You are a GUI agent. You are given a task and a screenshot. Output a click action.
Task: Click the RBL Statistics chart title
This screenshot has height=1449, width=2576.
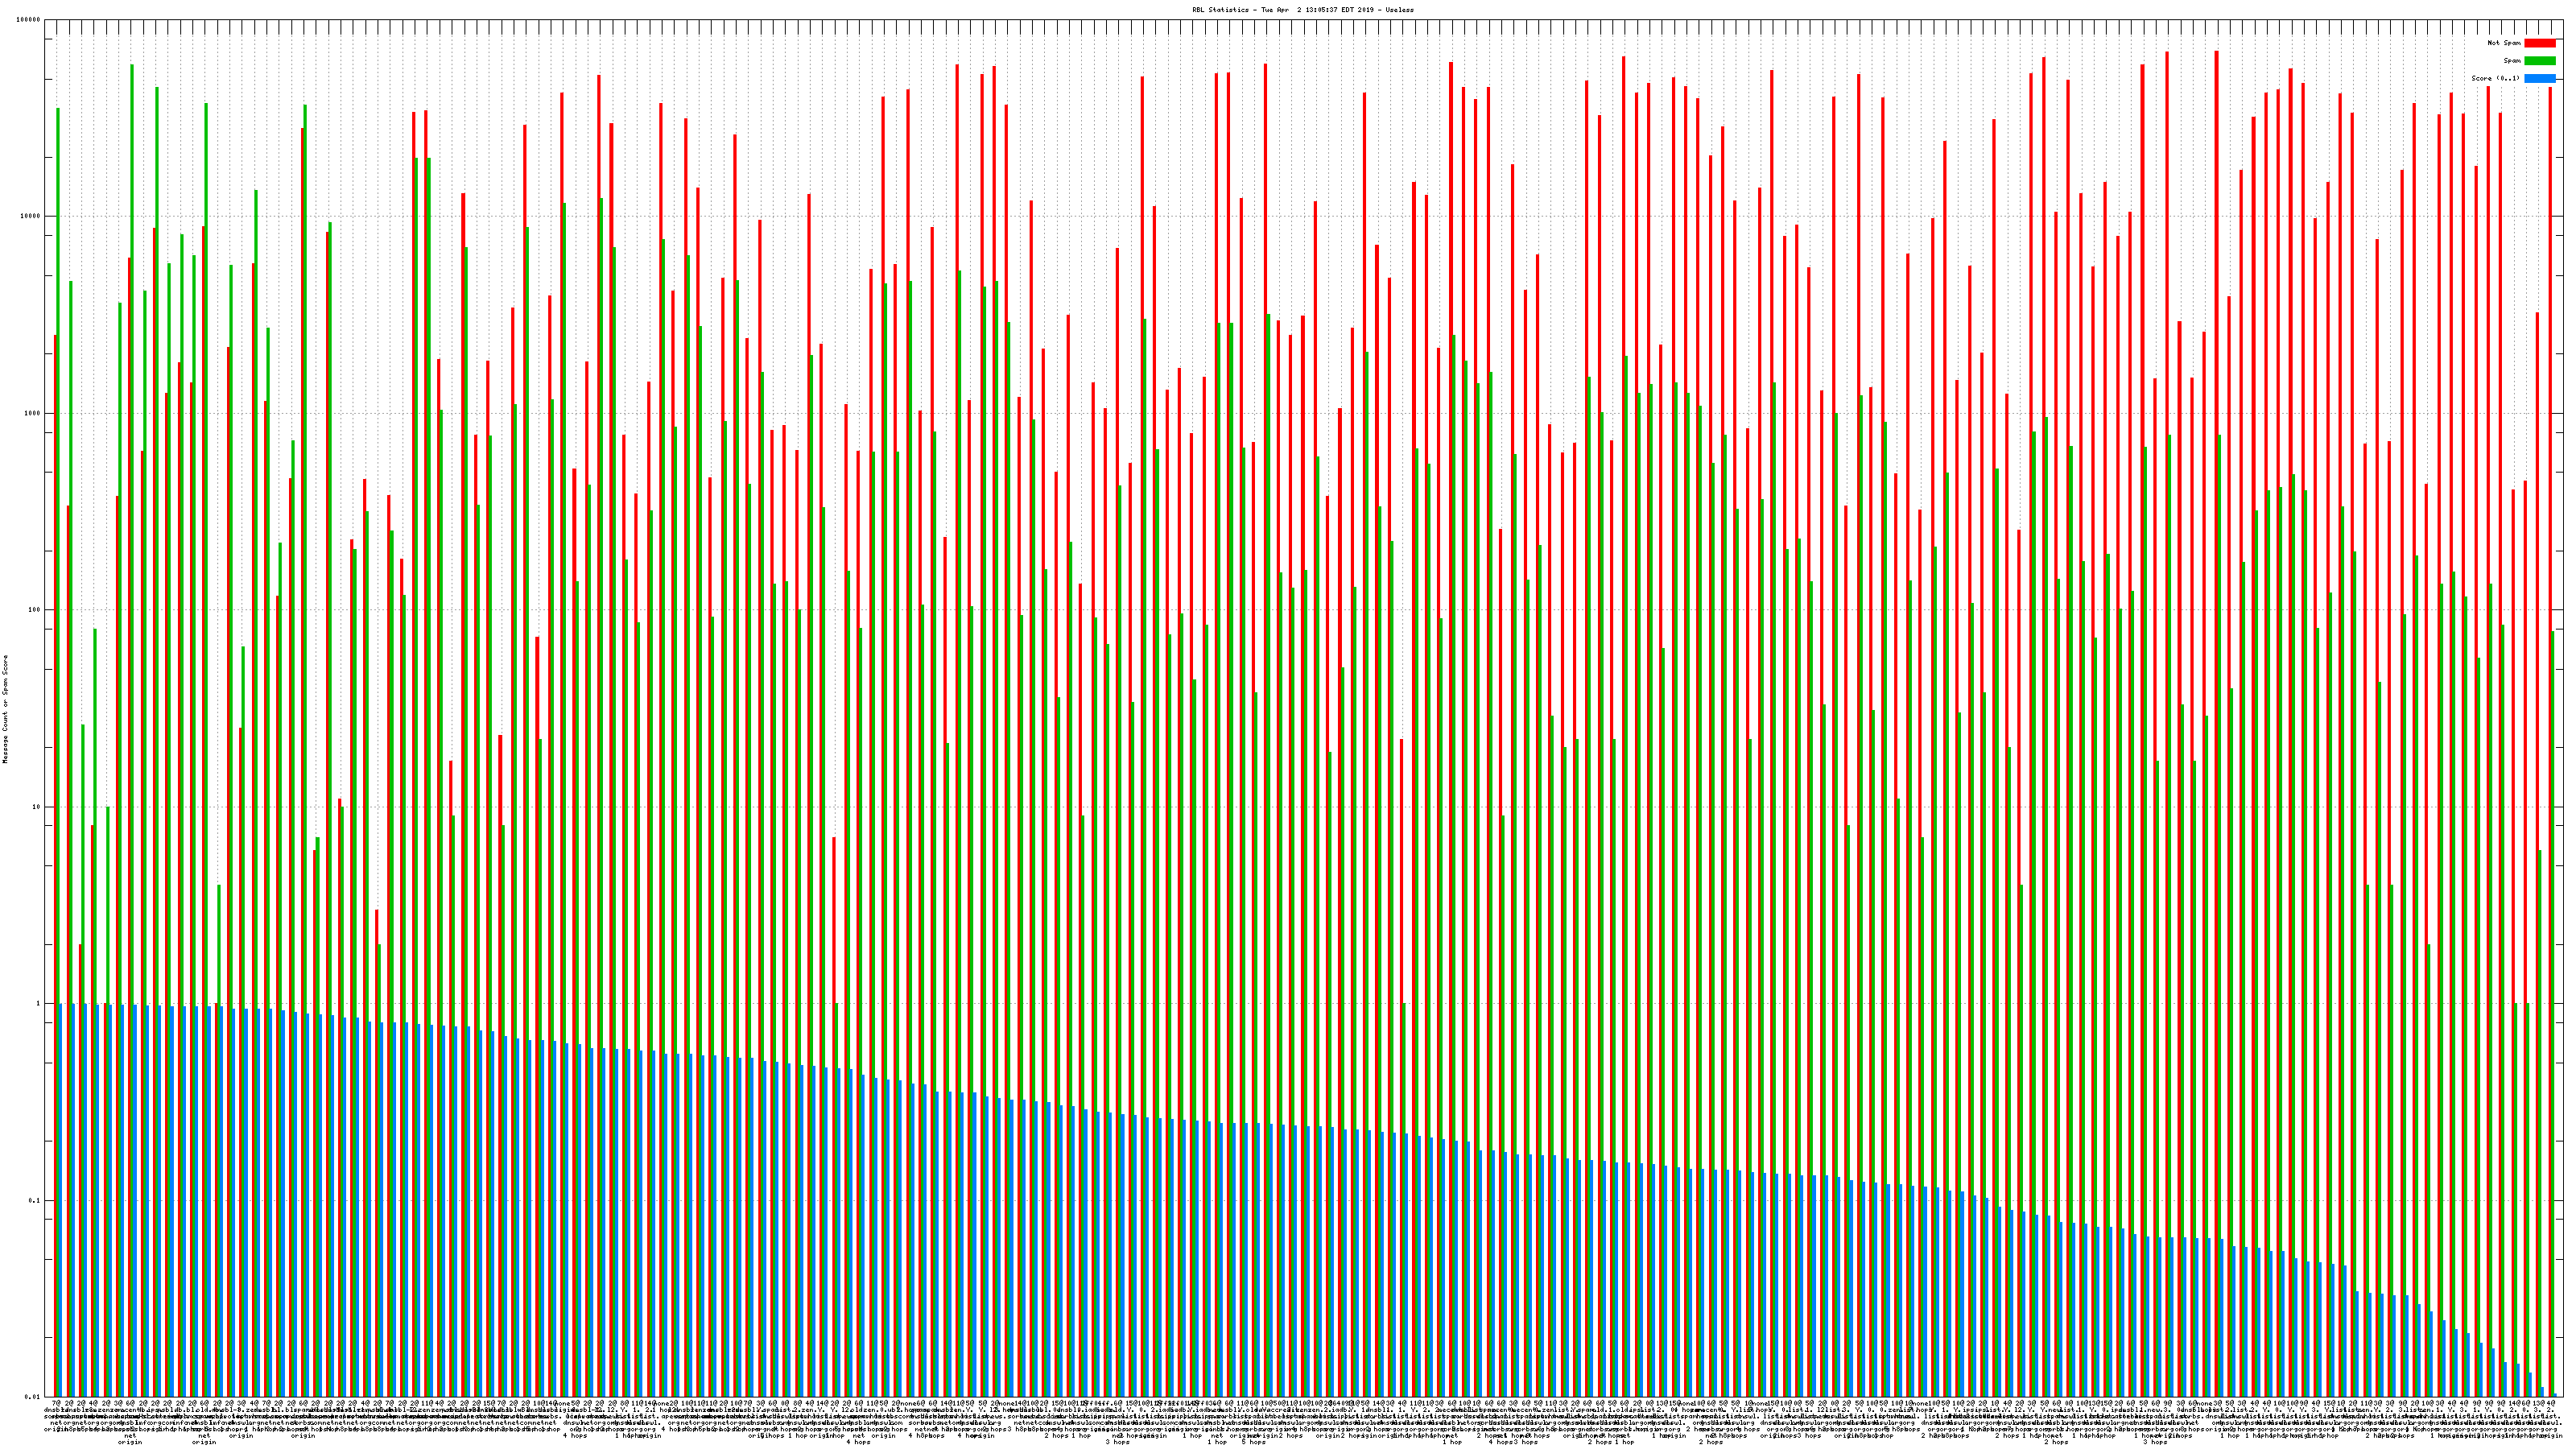1302,9
